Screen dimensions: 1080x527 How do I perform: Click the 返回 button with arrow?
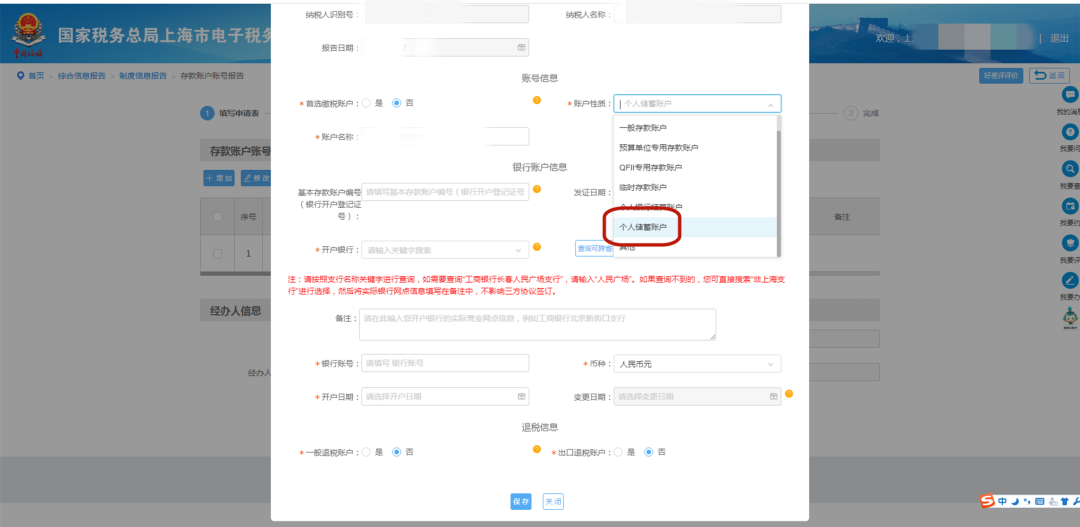pos(1049,76)
